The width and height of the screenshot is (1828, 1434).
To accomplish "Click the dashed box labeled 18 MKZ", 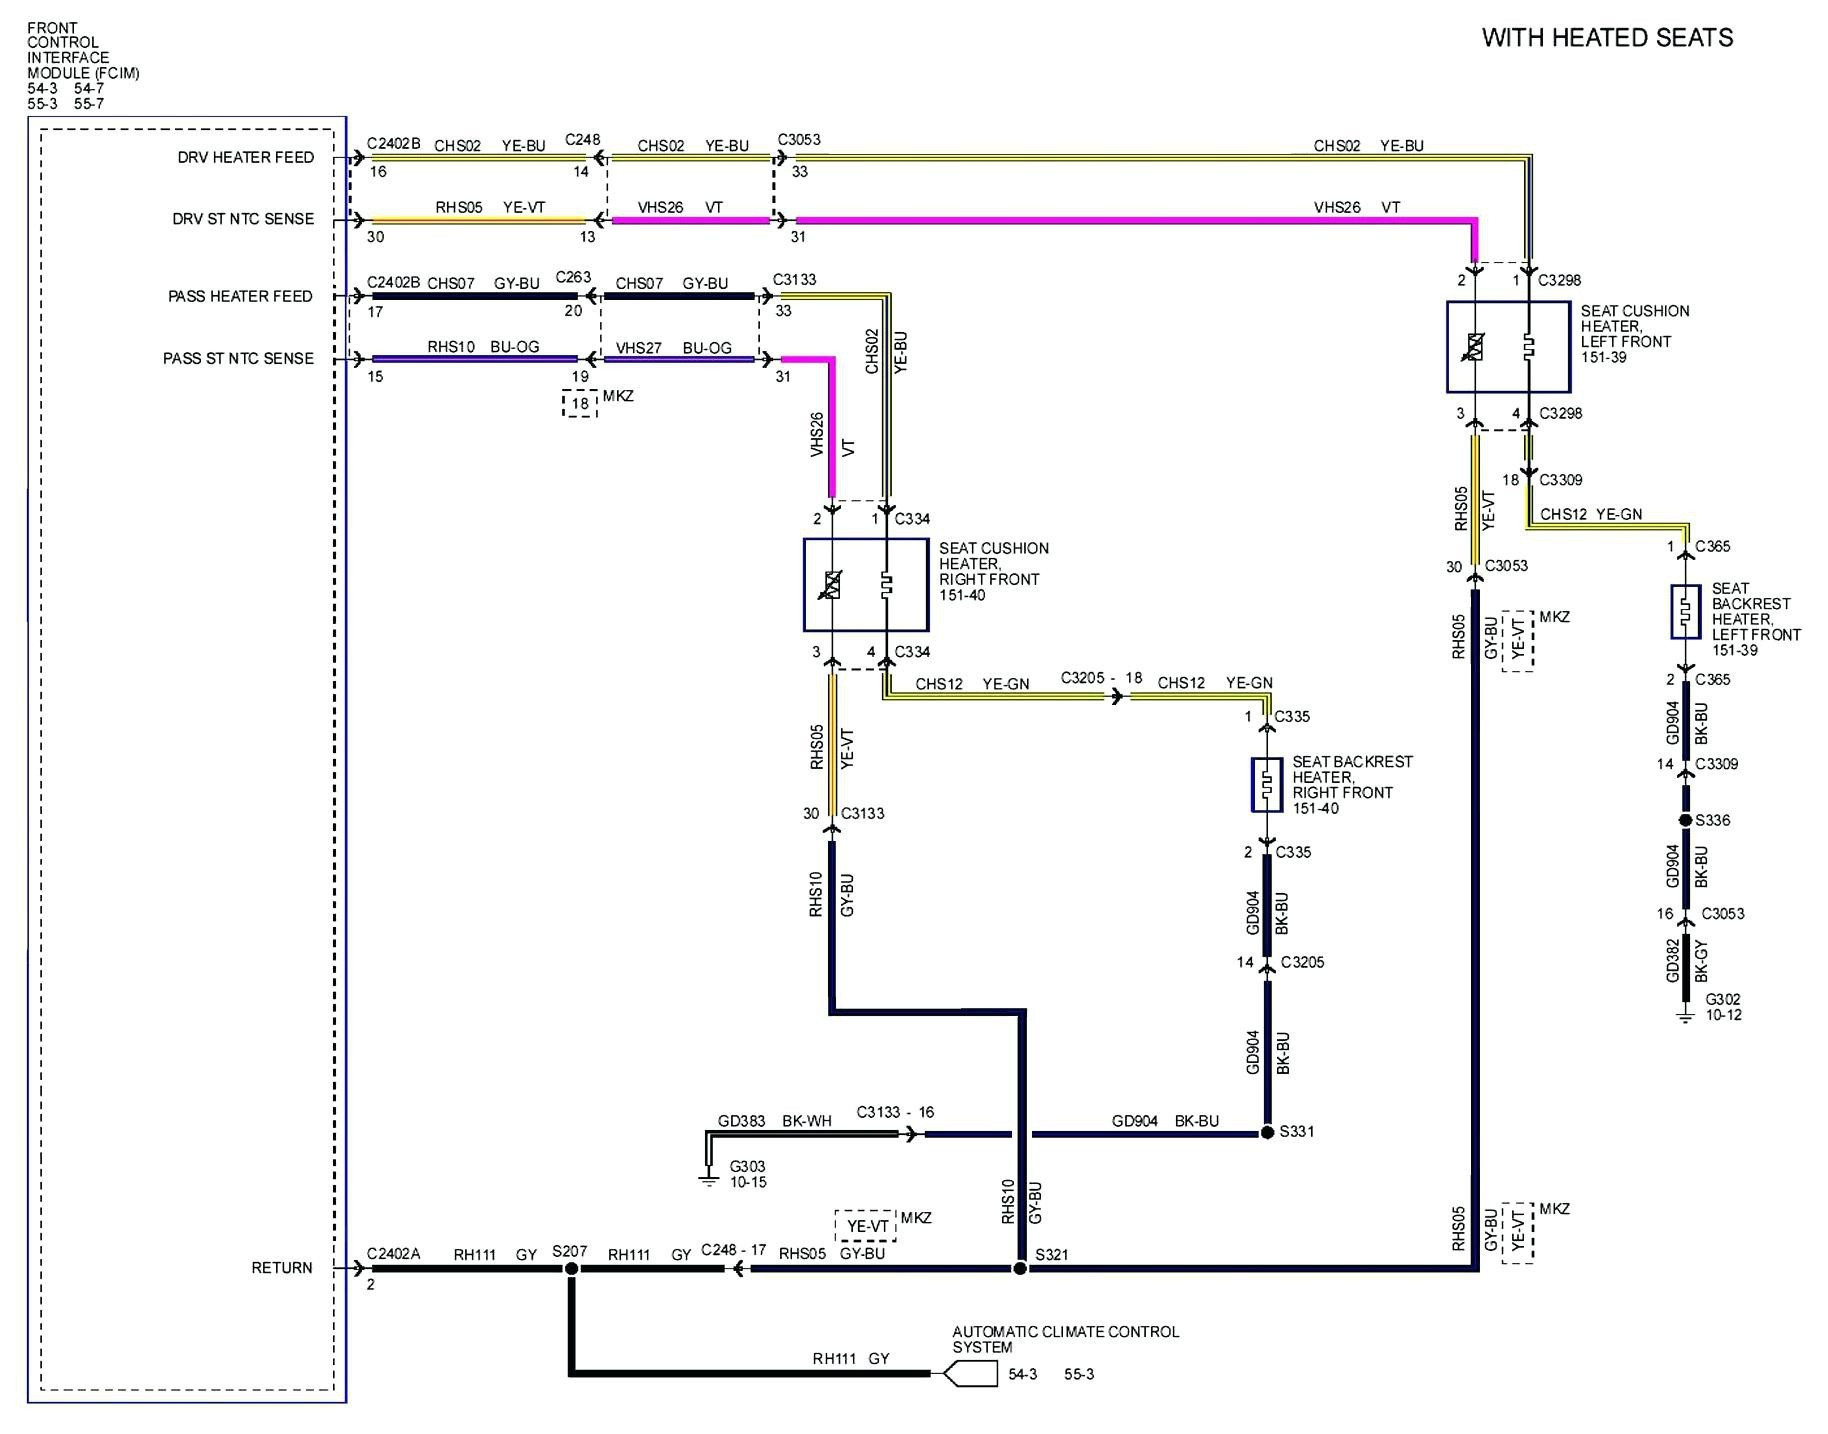I will (x=580, y=404).
